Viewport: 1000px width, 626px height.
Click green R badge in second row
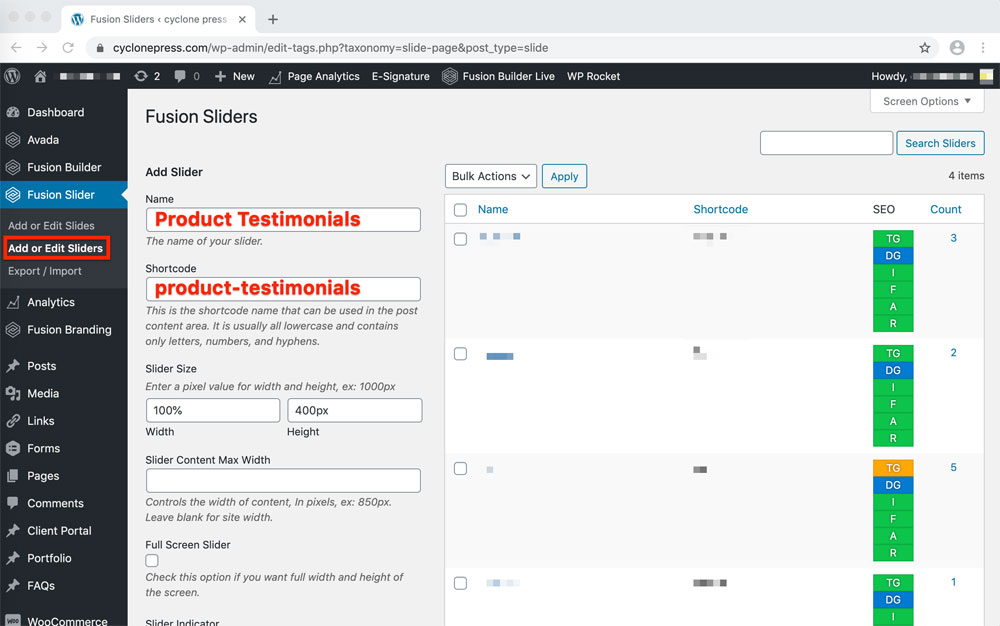pyautogui.click(x=893, y=439)
